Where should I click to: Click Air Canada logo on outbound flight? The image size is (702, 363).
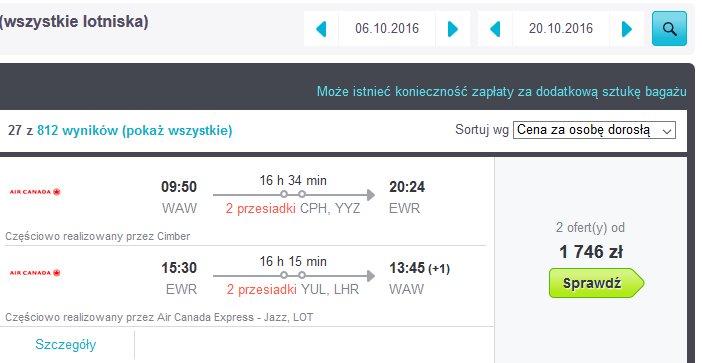point(35,192)
